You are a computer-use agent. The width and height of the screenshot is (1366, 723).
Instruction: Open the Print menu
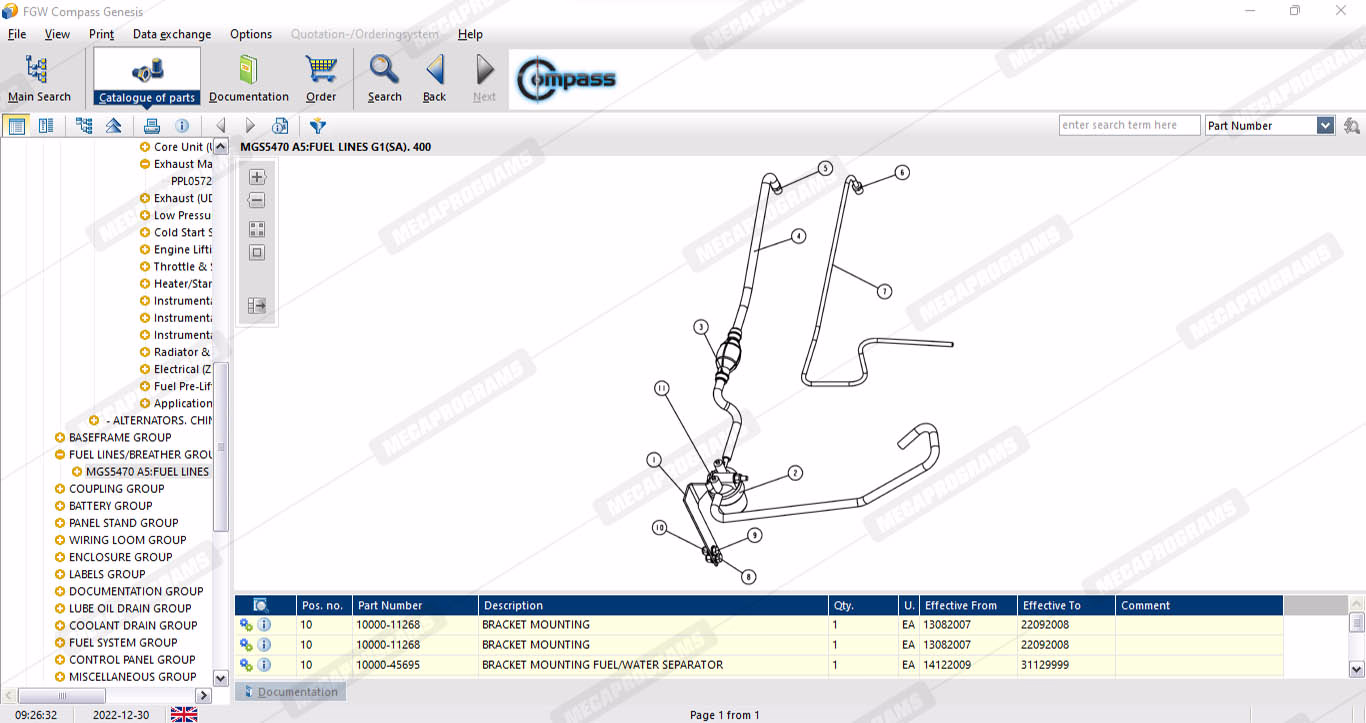point(102,34)
